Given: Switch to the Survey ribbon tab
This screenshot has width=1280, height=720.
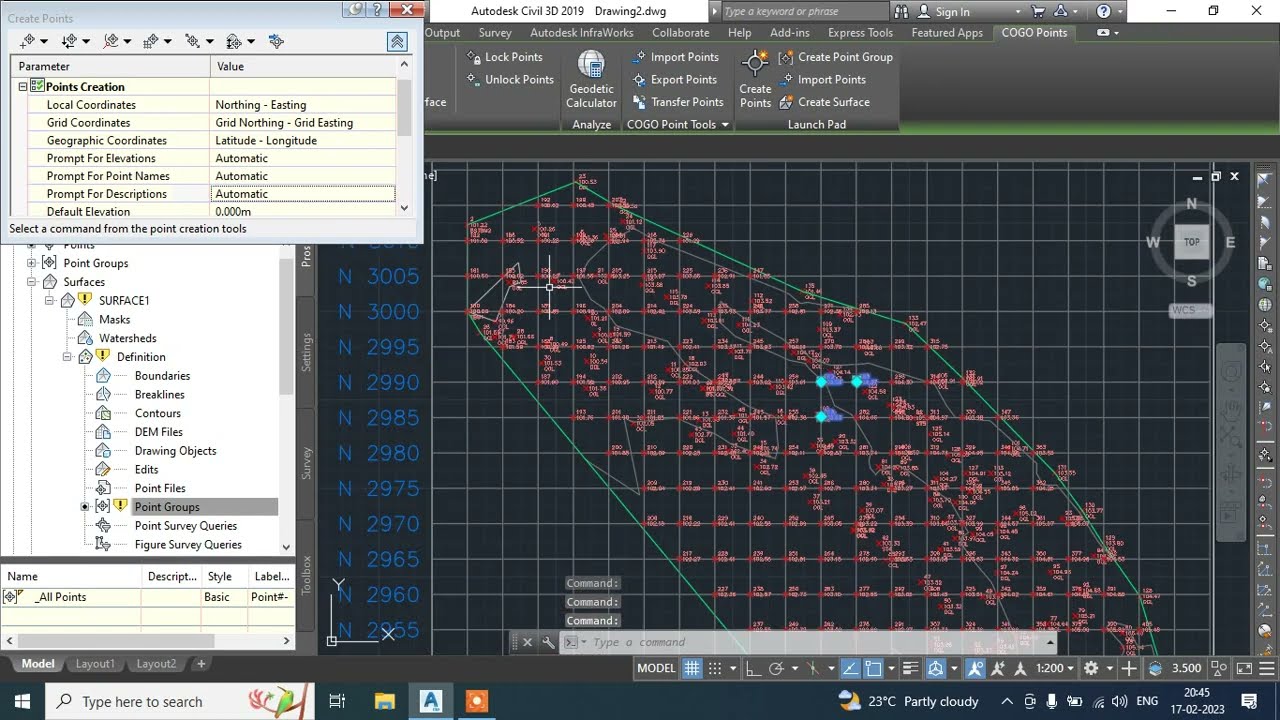Looking at the screenshot, I should click(495, 32).
